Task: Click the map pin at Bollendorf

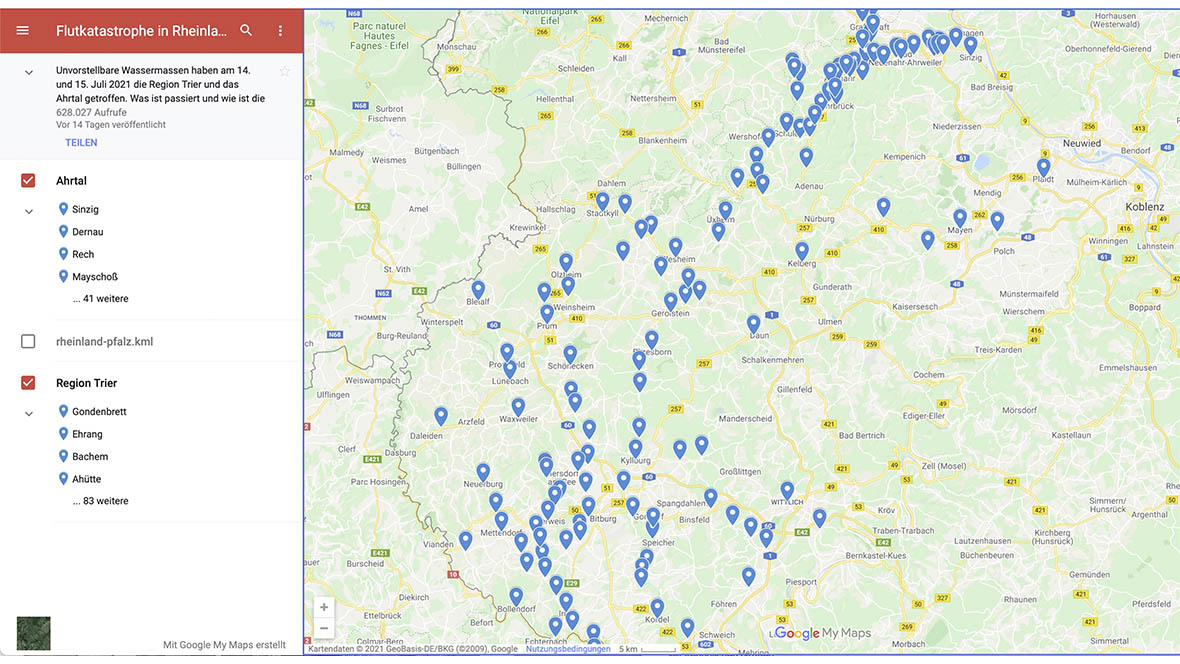Action: 515,599
